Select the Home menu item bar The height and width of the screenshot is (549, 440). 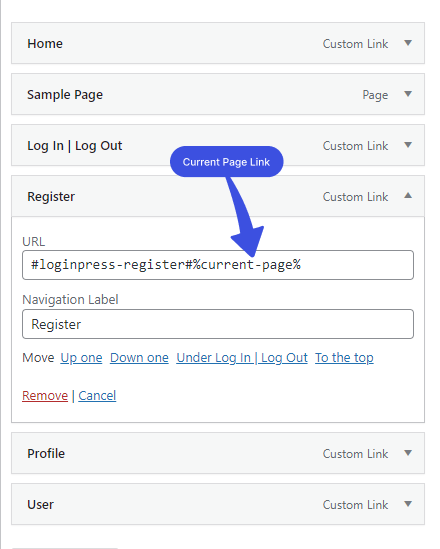218,43
